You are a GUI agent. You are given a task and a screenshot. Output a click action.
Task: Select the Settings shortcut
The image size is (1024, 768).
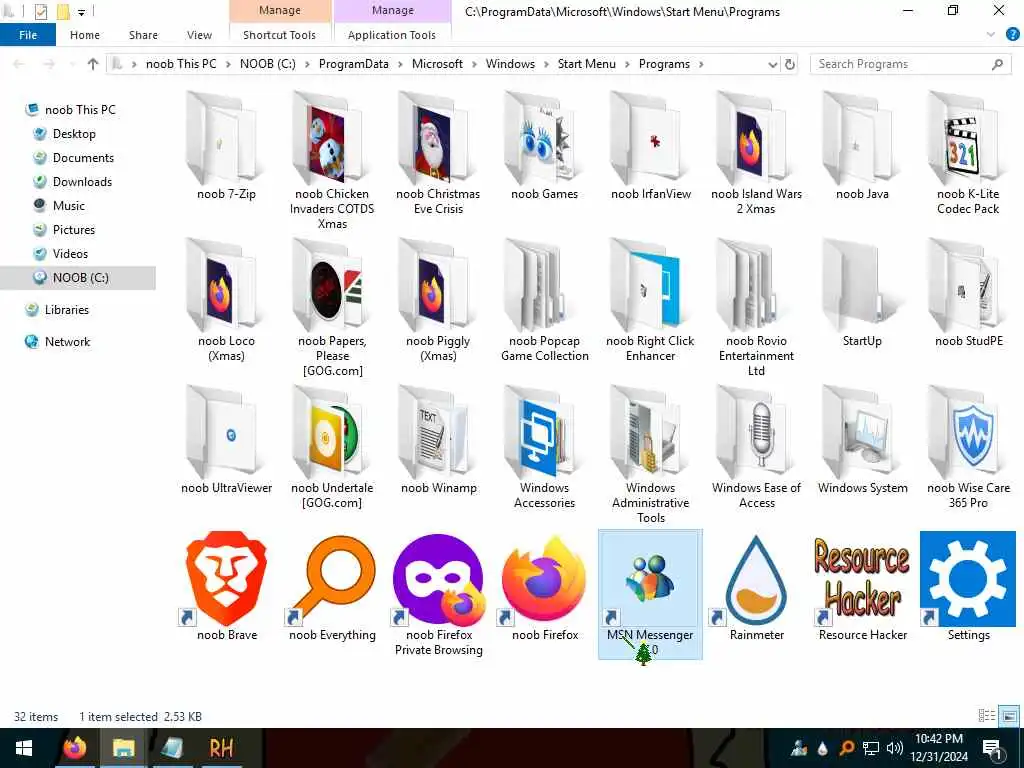click(x=968, y=586)
